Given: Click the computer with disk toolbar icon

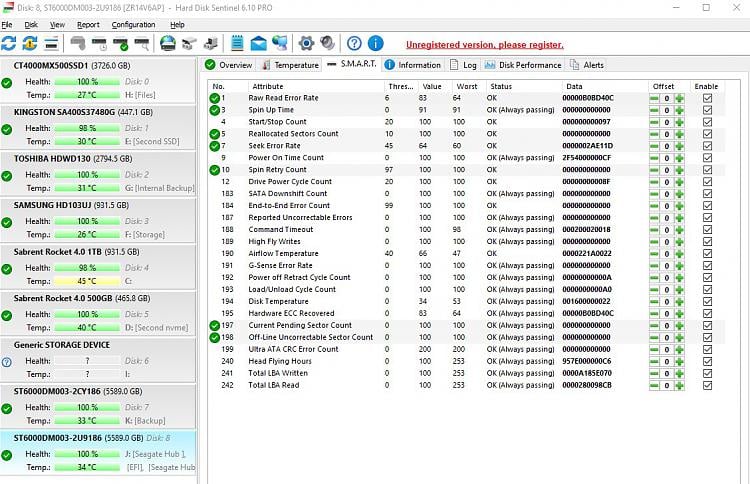Looking at the screenshot, I should coord(211,44).
